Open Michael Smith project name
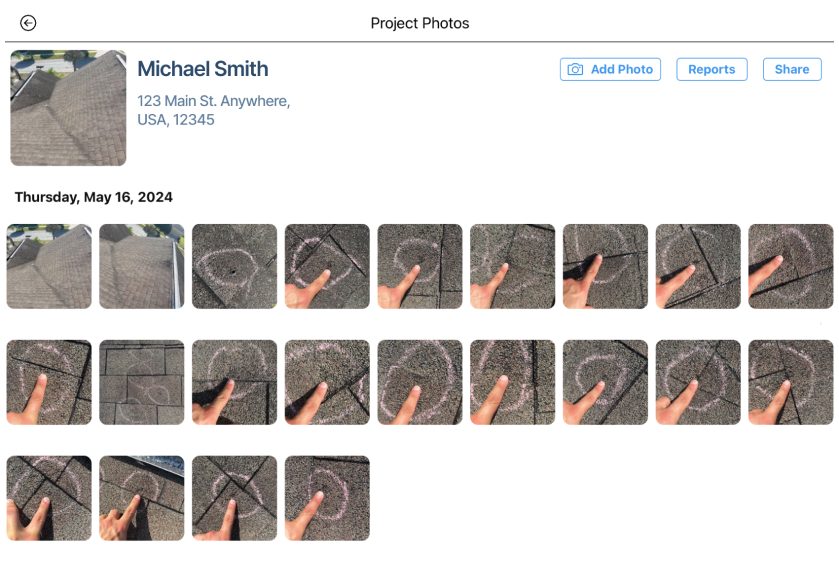 pos(203,69)
